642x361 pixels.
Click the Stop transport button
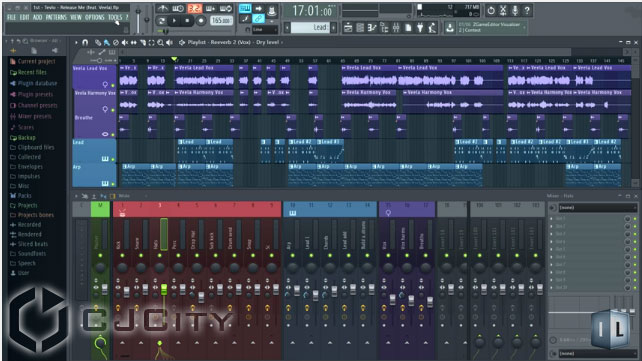pos(187,20)
